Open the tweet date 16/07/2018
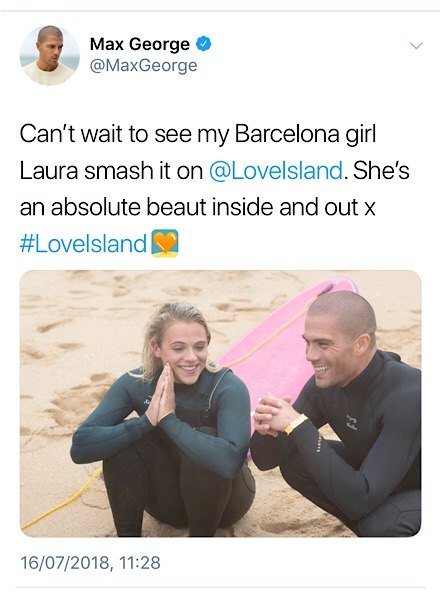 [x=66, y=563]
